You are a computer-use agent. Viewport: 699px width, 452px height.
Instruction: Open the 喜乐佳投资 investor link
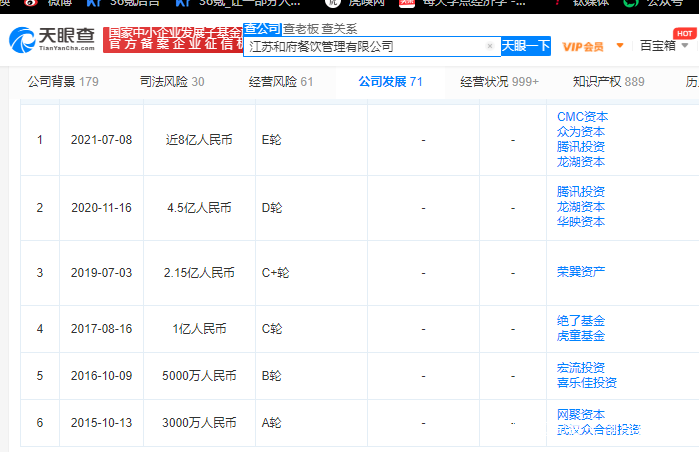tap(587, 382)
